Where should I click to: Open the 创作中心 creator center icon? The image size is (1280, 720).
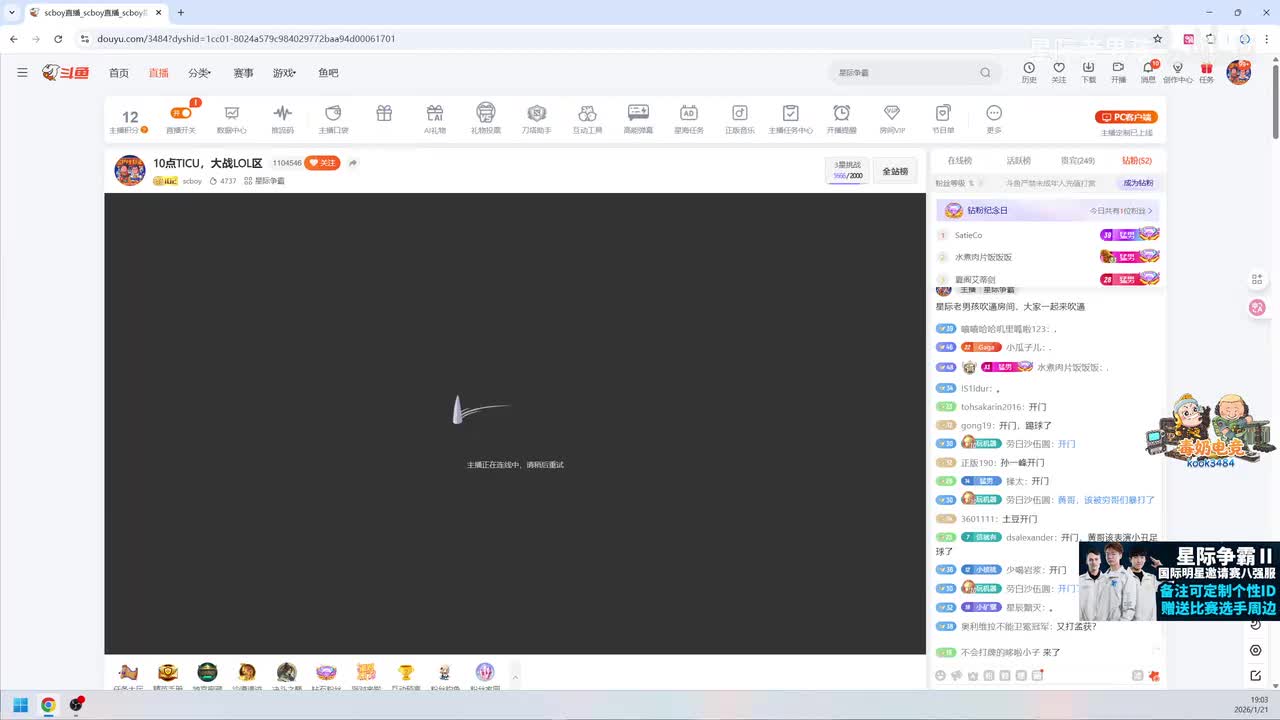coord(1177,72)
